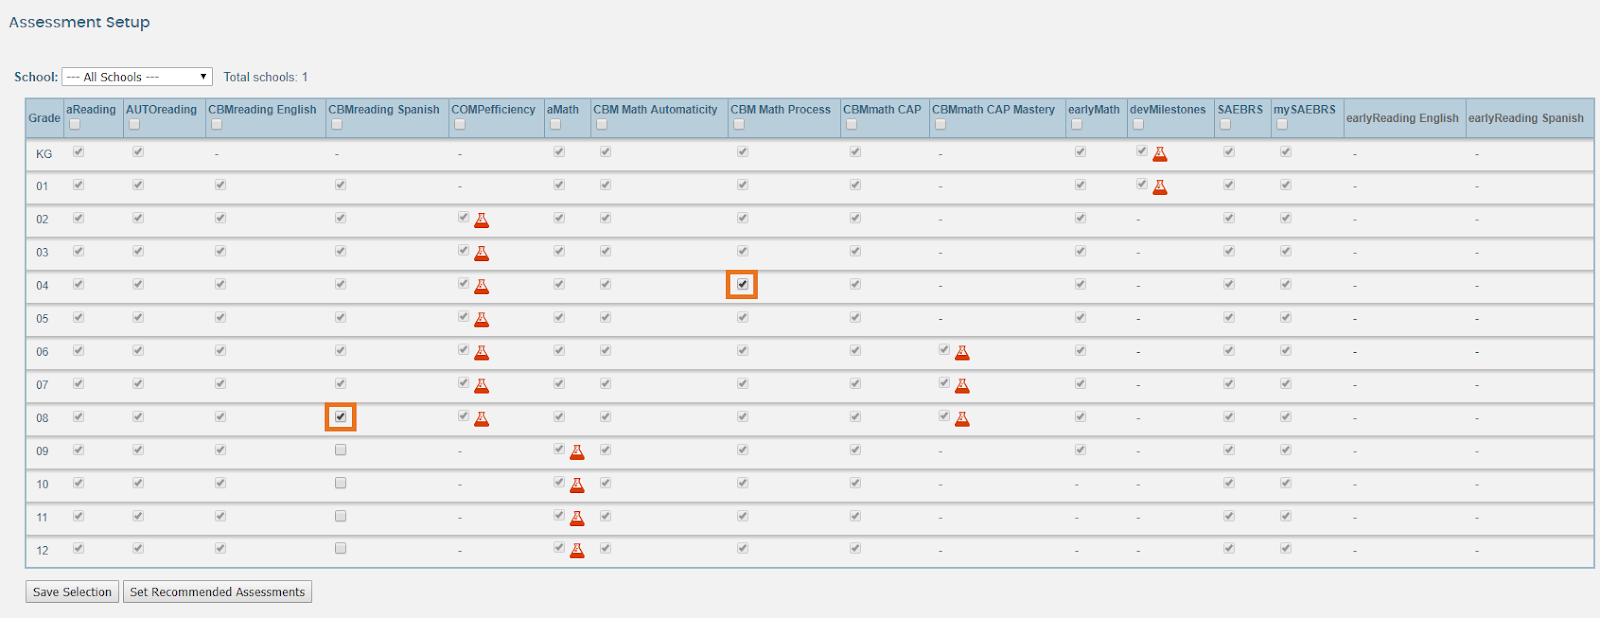The width and height of the screenshot is (1600, 618).
Task: Click the flask icon in grade 05 COMPefficiency
Action: coord(481,319)
